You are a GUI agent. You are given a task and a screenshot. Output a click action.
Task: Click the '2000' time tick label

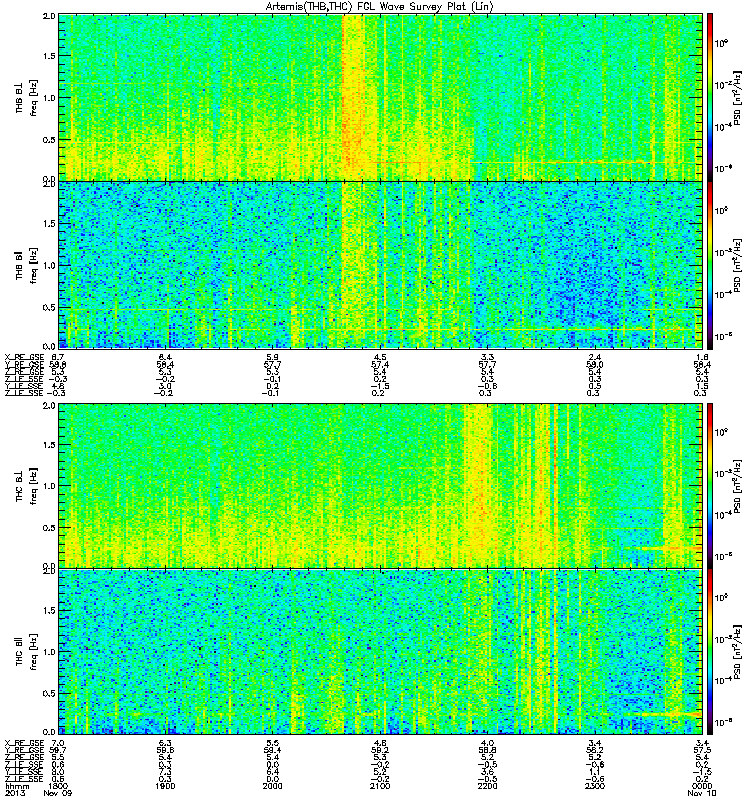[272, 786]
